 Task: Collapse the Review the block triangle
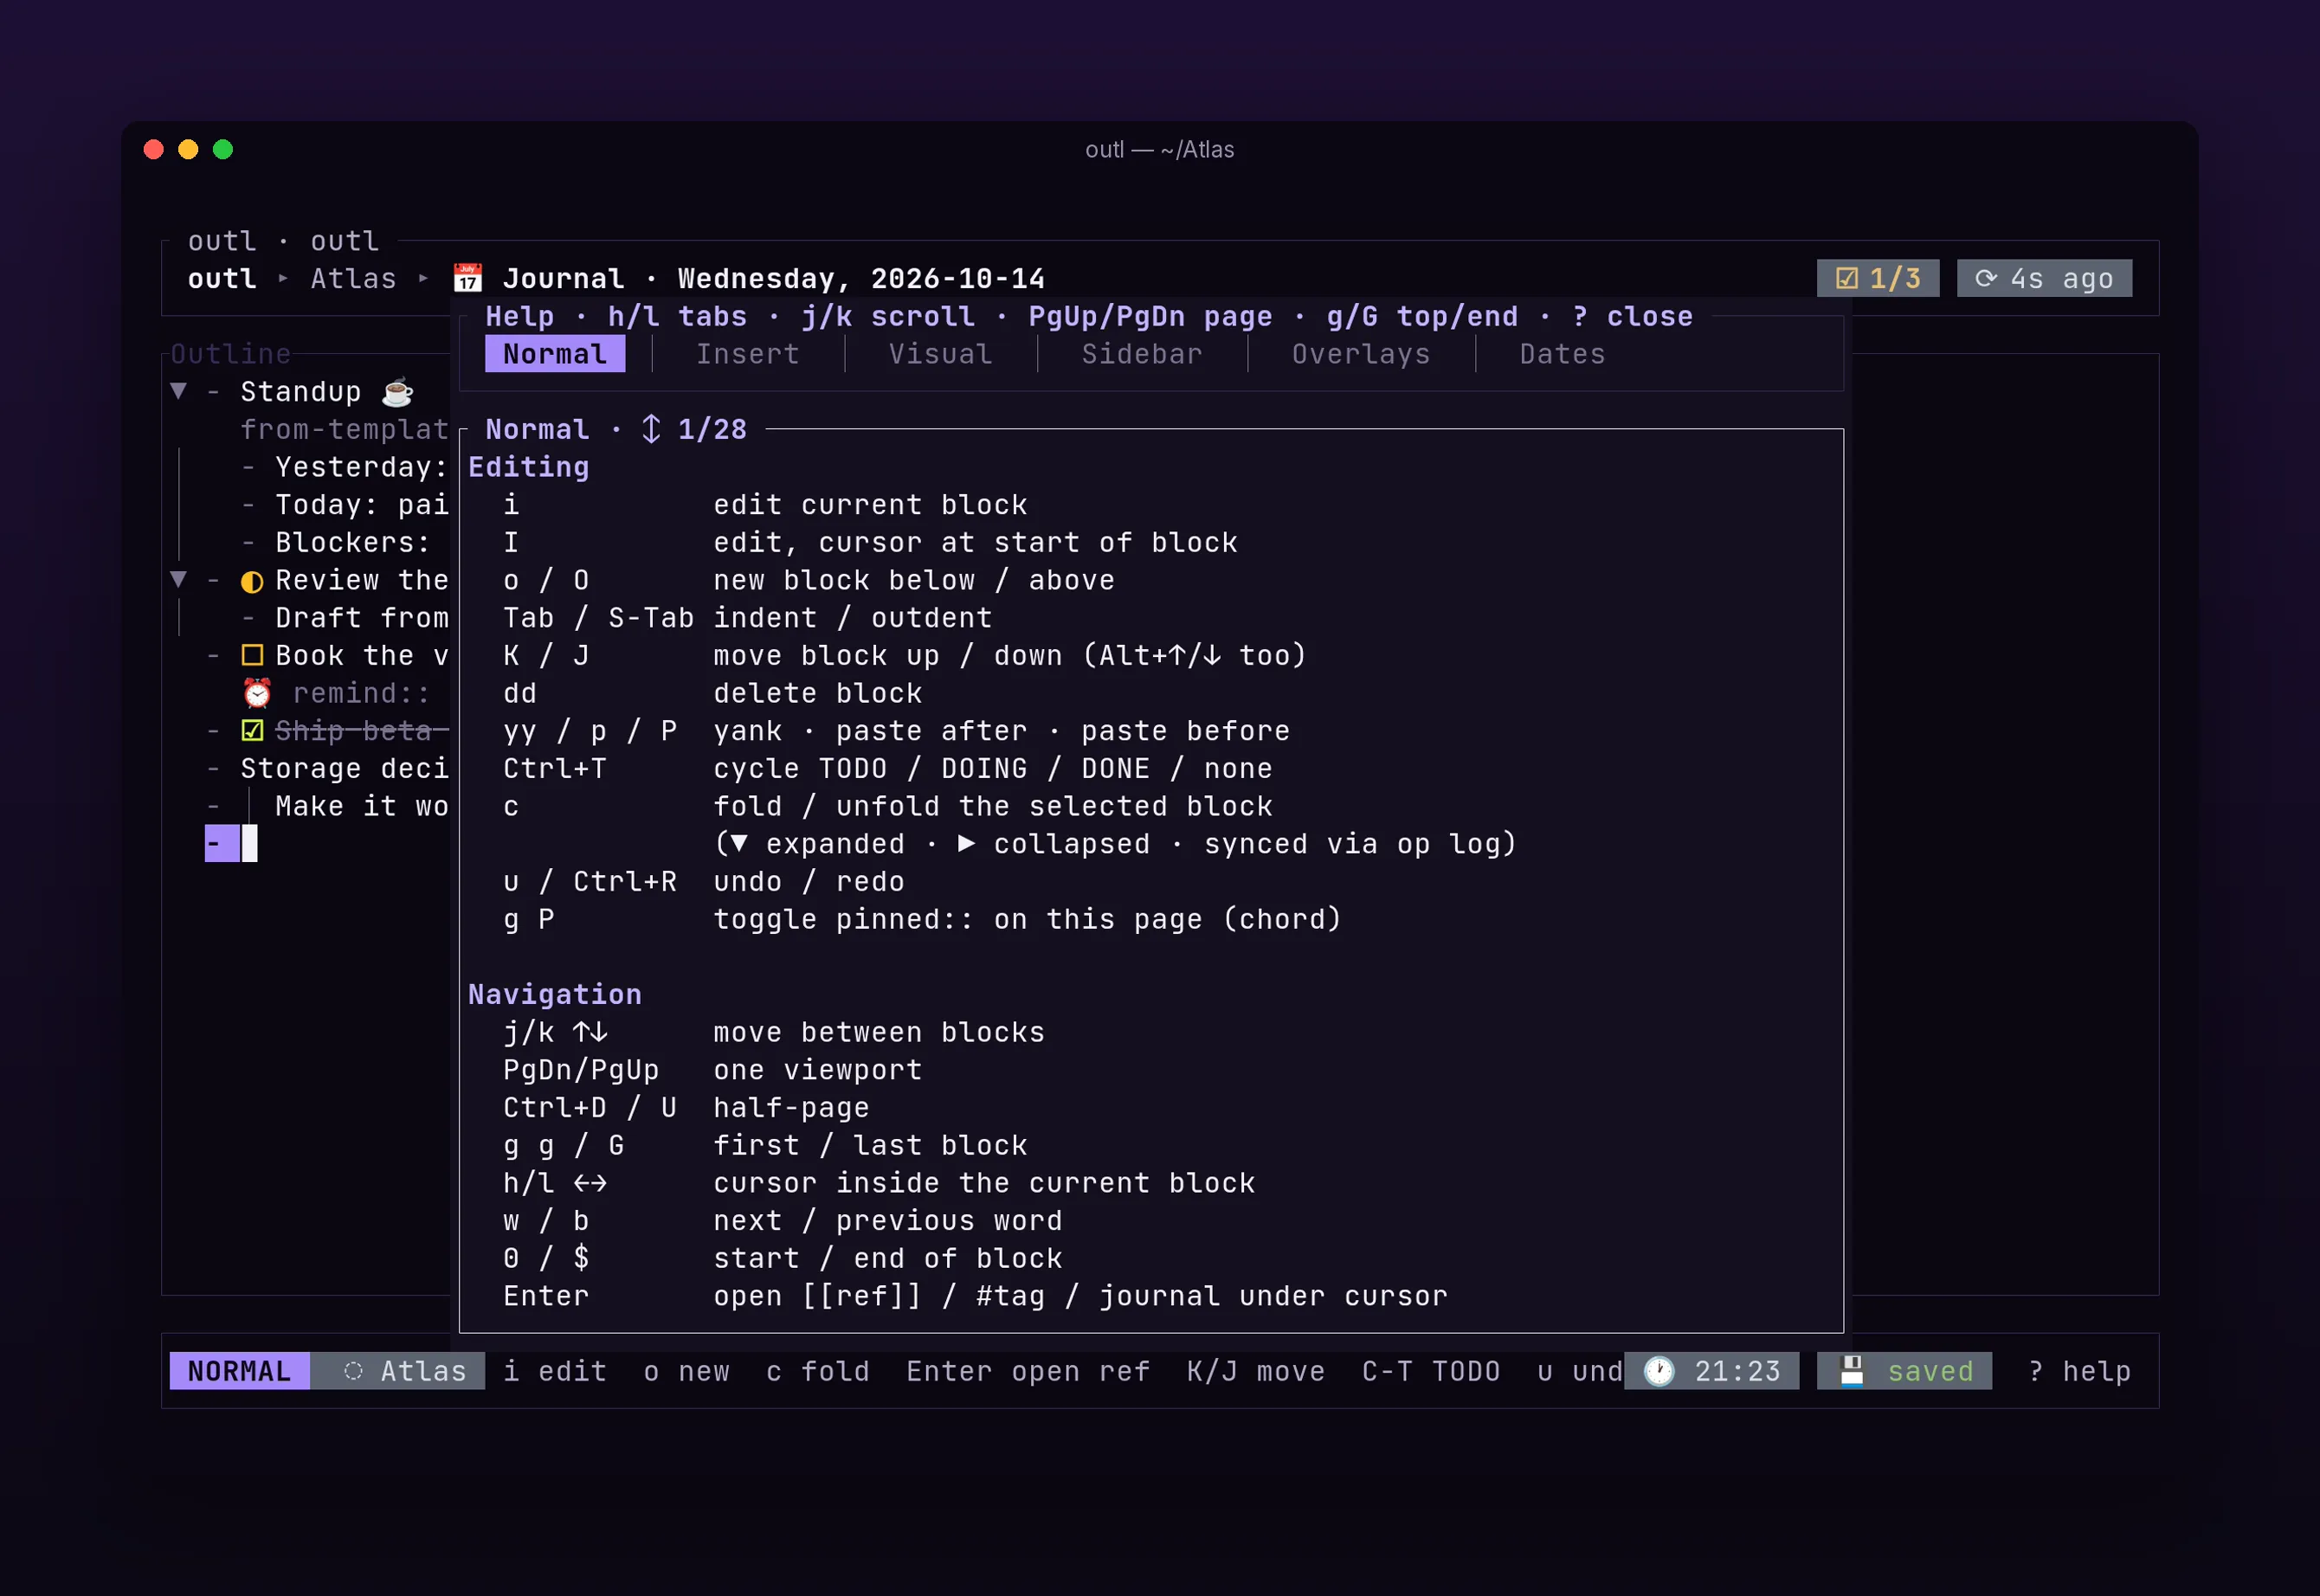coord(179,579)
